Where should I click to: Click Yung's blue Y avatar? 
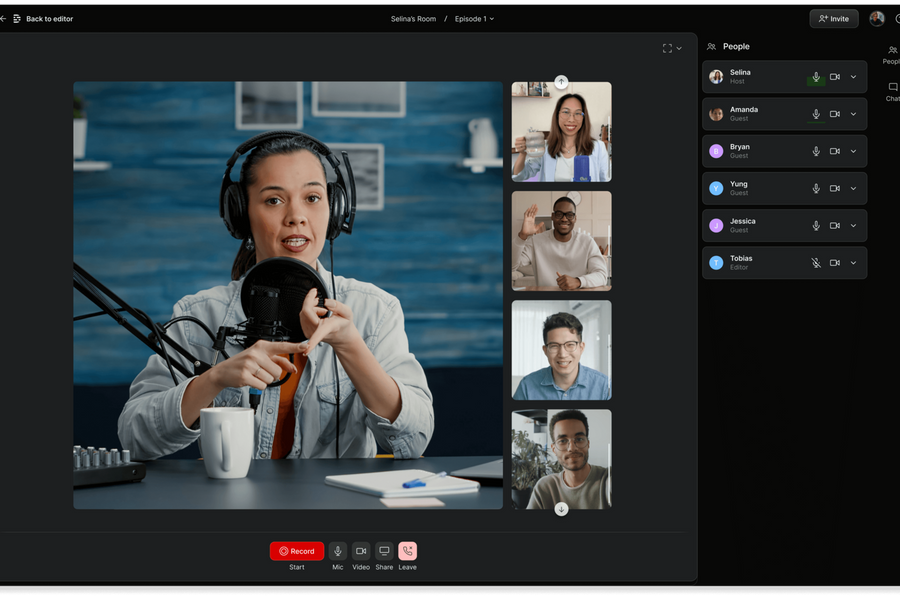pos(716,188)
